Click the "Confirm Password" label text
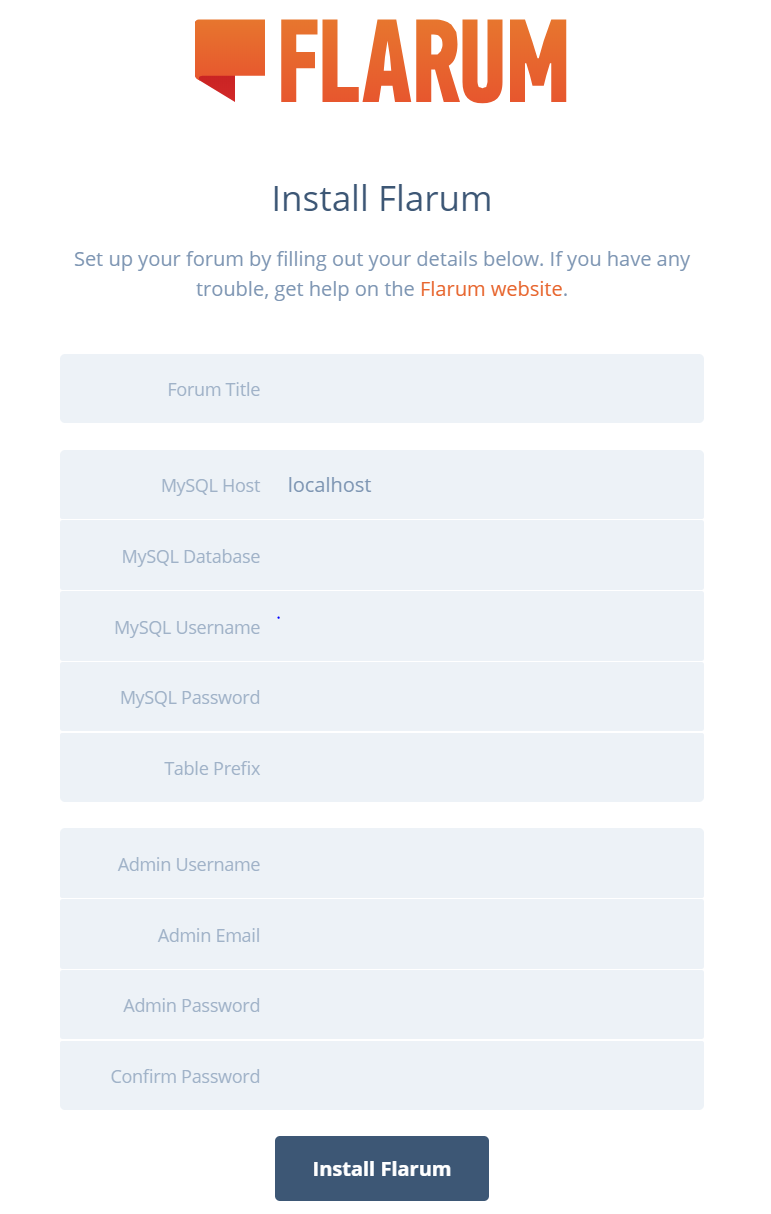 [x=185, y=1077]
